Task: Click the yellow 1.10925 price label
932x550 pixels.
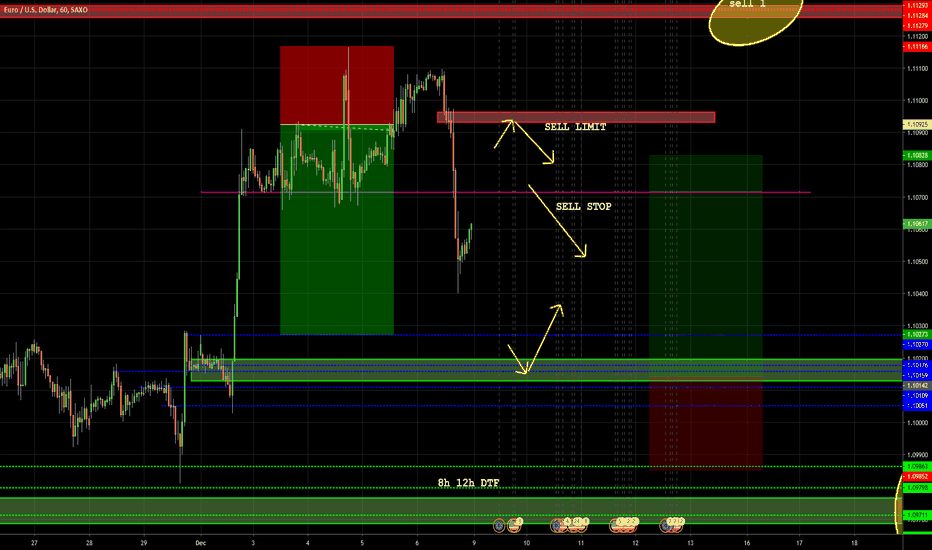Action: click(916, 124)
